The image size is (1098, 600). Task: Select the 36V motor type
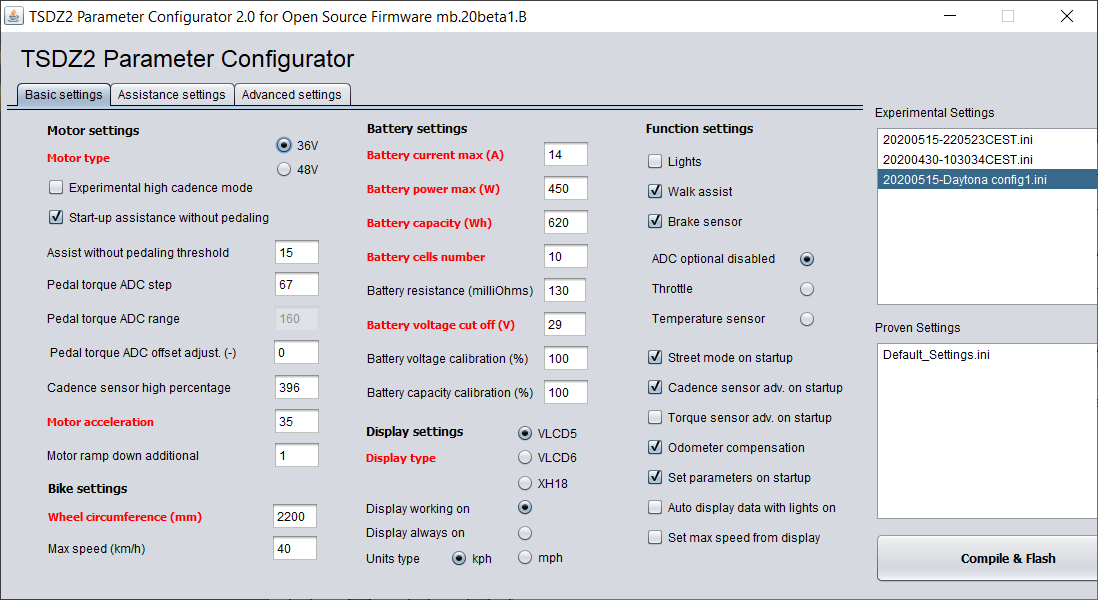pos(284,145)
